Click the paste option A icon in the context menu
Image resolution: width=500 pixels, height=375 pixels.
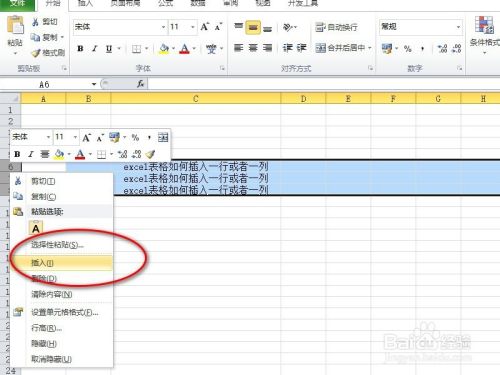36,228
